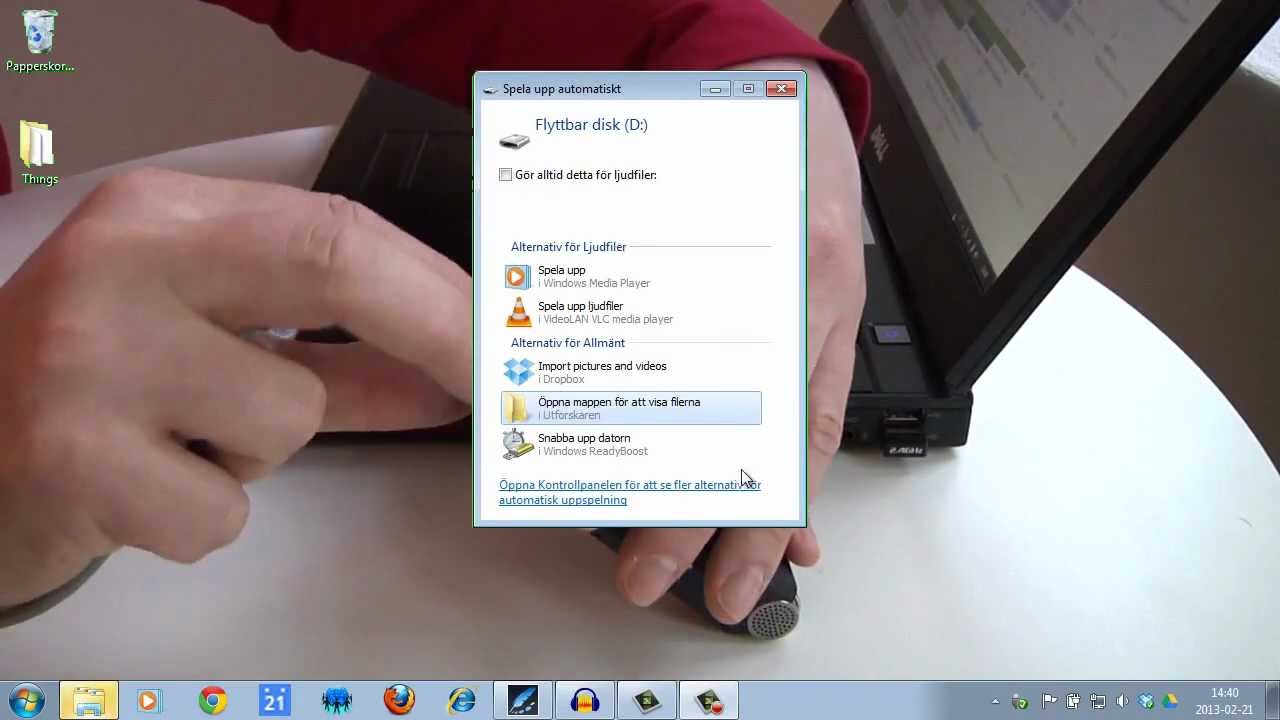The height and width of the screenshot is (720, 1280).
Task: Click the disabled maximize button in dialog
Action: (x=748, y=89)
